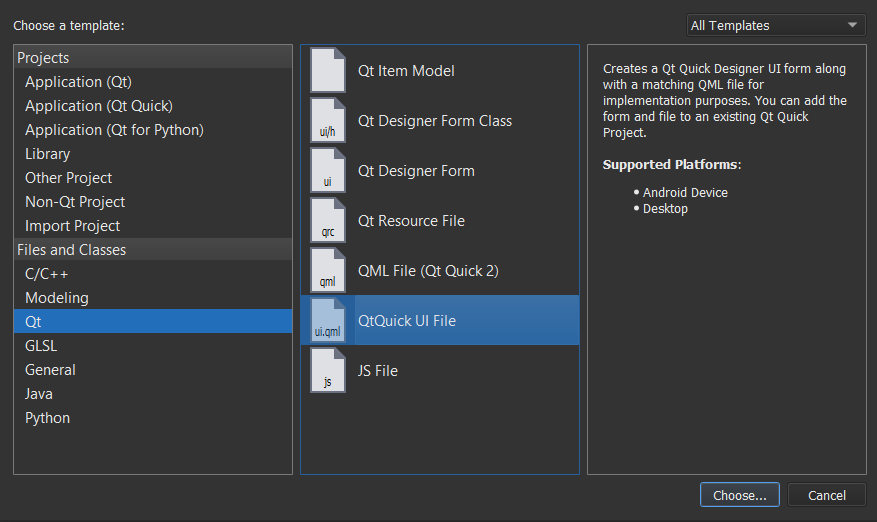Cancel the template dialog
Image resolution: width=877 pixels, height=522 pixels.
(826, 495)
